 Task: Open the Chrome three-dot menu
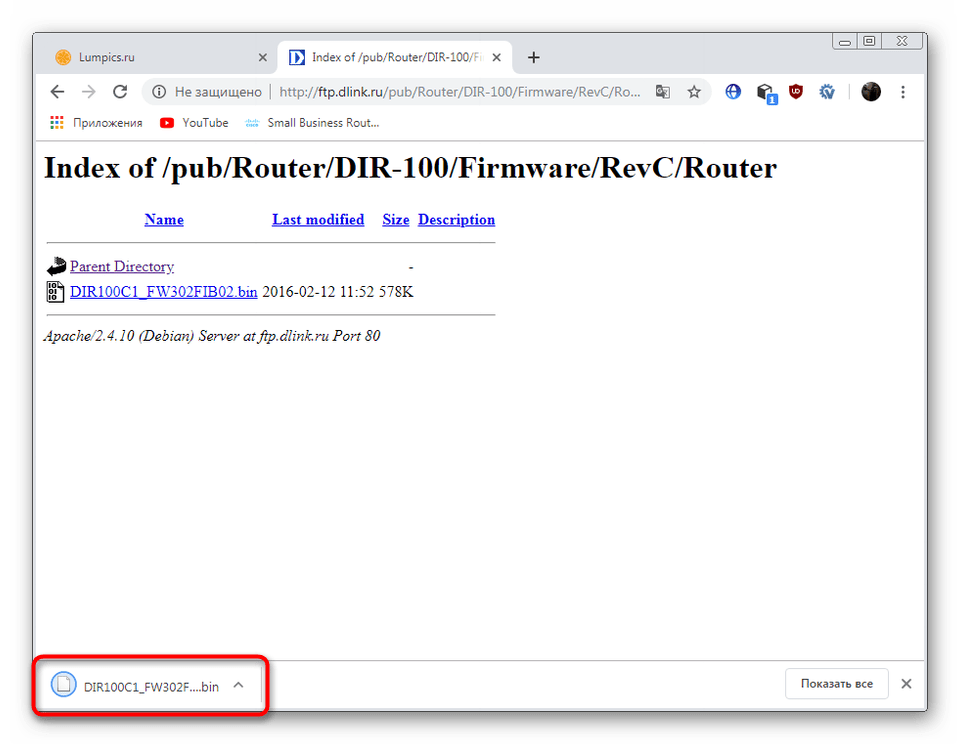(903, 92)
